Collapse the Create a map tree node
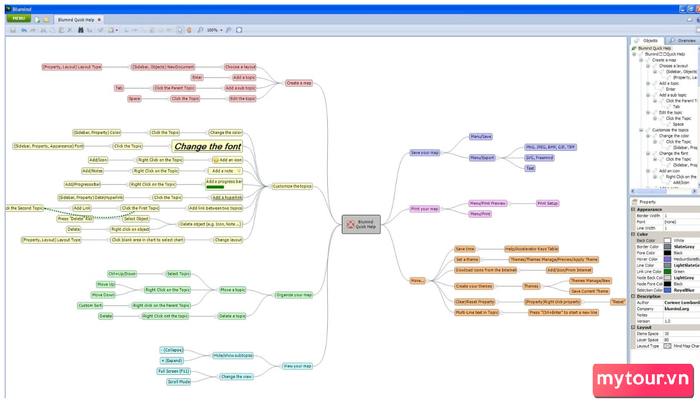 click(642, 60)
